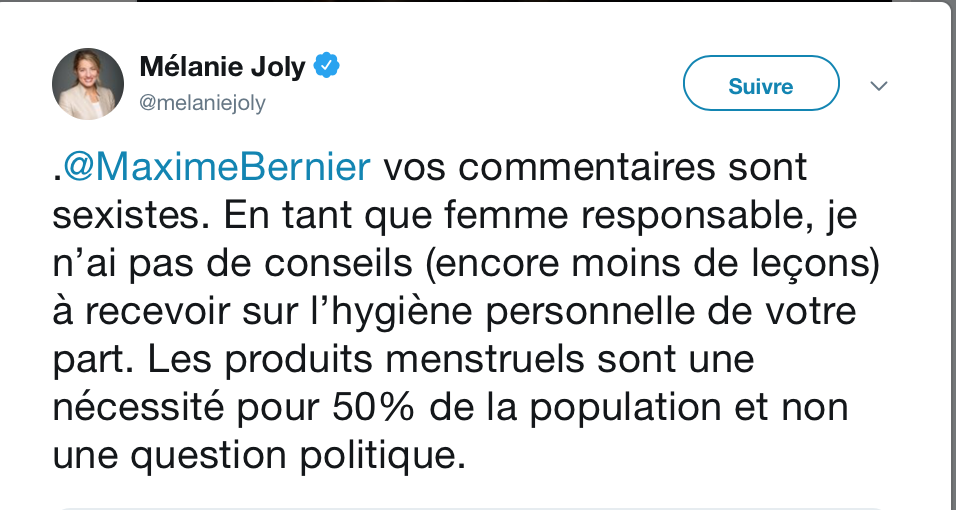Screen dimensions: 956x510
Task: Click the "50%" figure in the tweet
Action: tap(373, 408)
